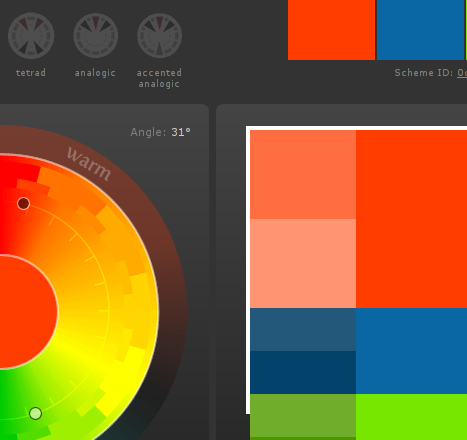Viewport: 467px width, 440px height.
Task: Select the medium coral swatch in preview
Action: [x=303, y=175]
